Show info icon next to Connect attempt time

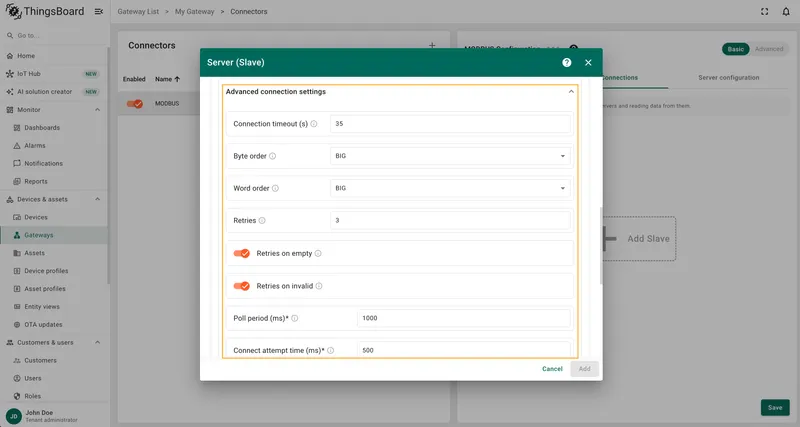331,350
